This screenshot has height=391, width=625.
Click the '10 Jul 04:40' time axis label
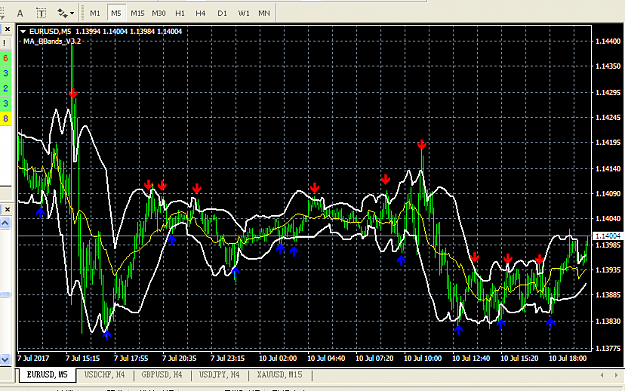click(x=326, y=358)
